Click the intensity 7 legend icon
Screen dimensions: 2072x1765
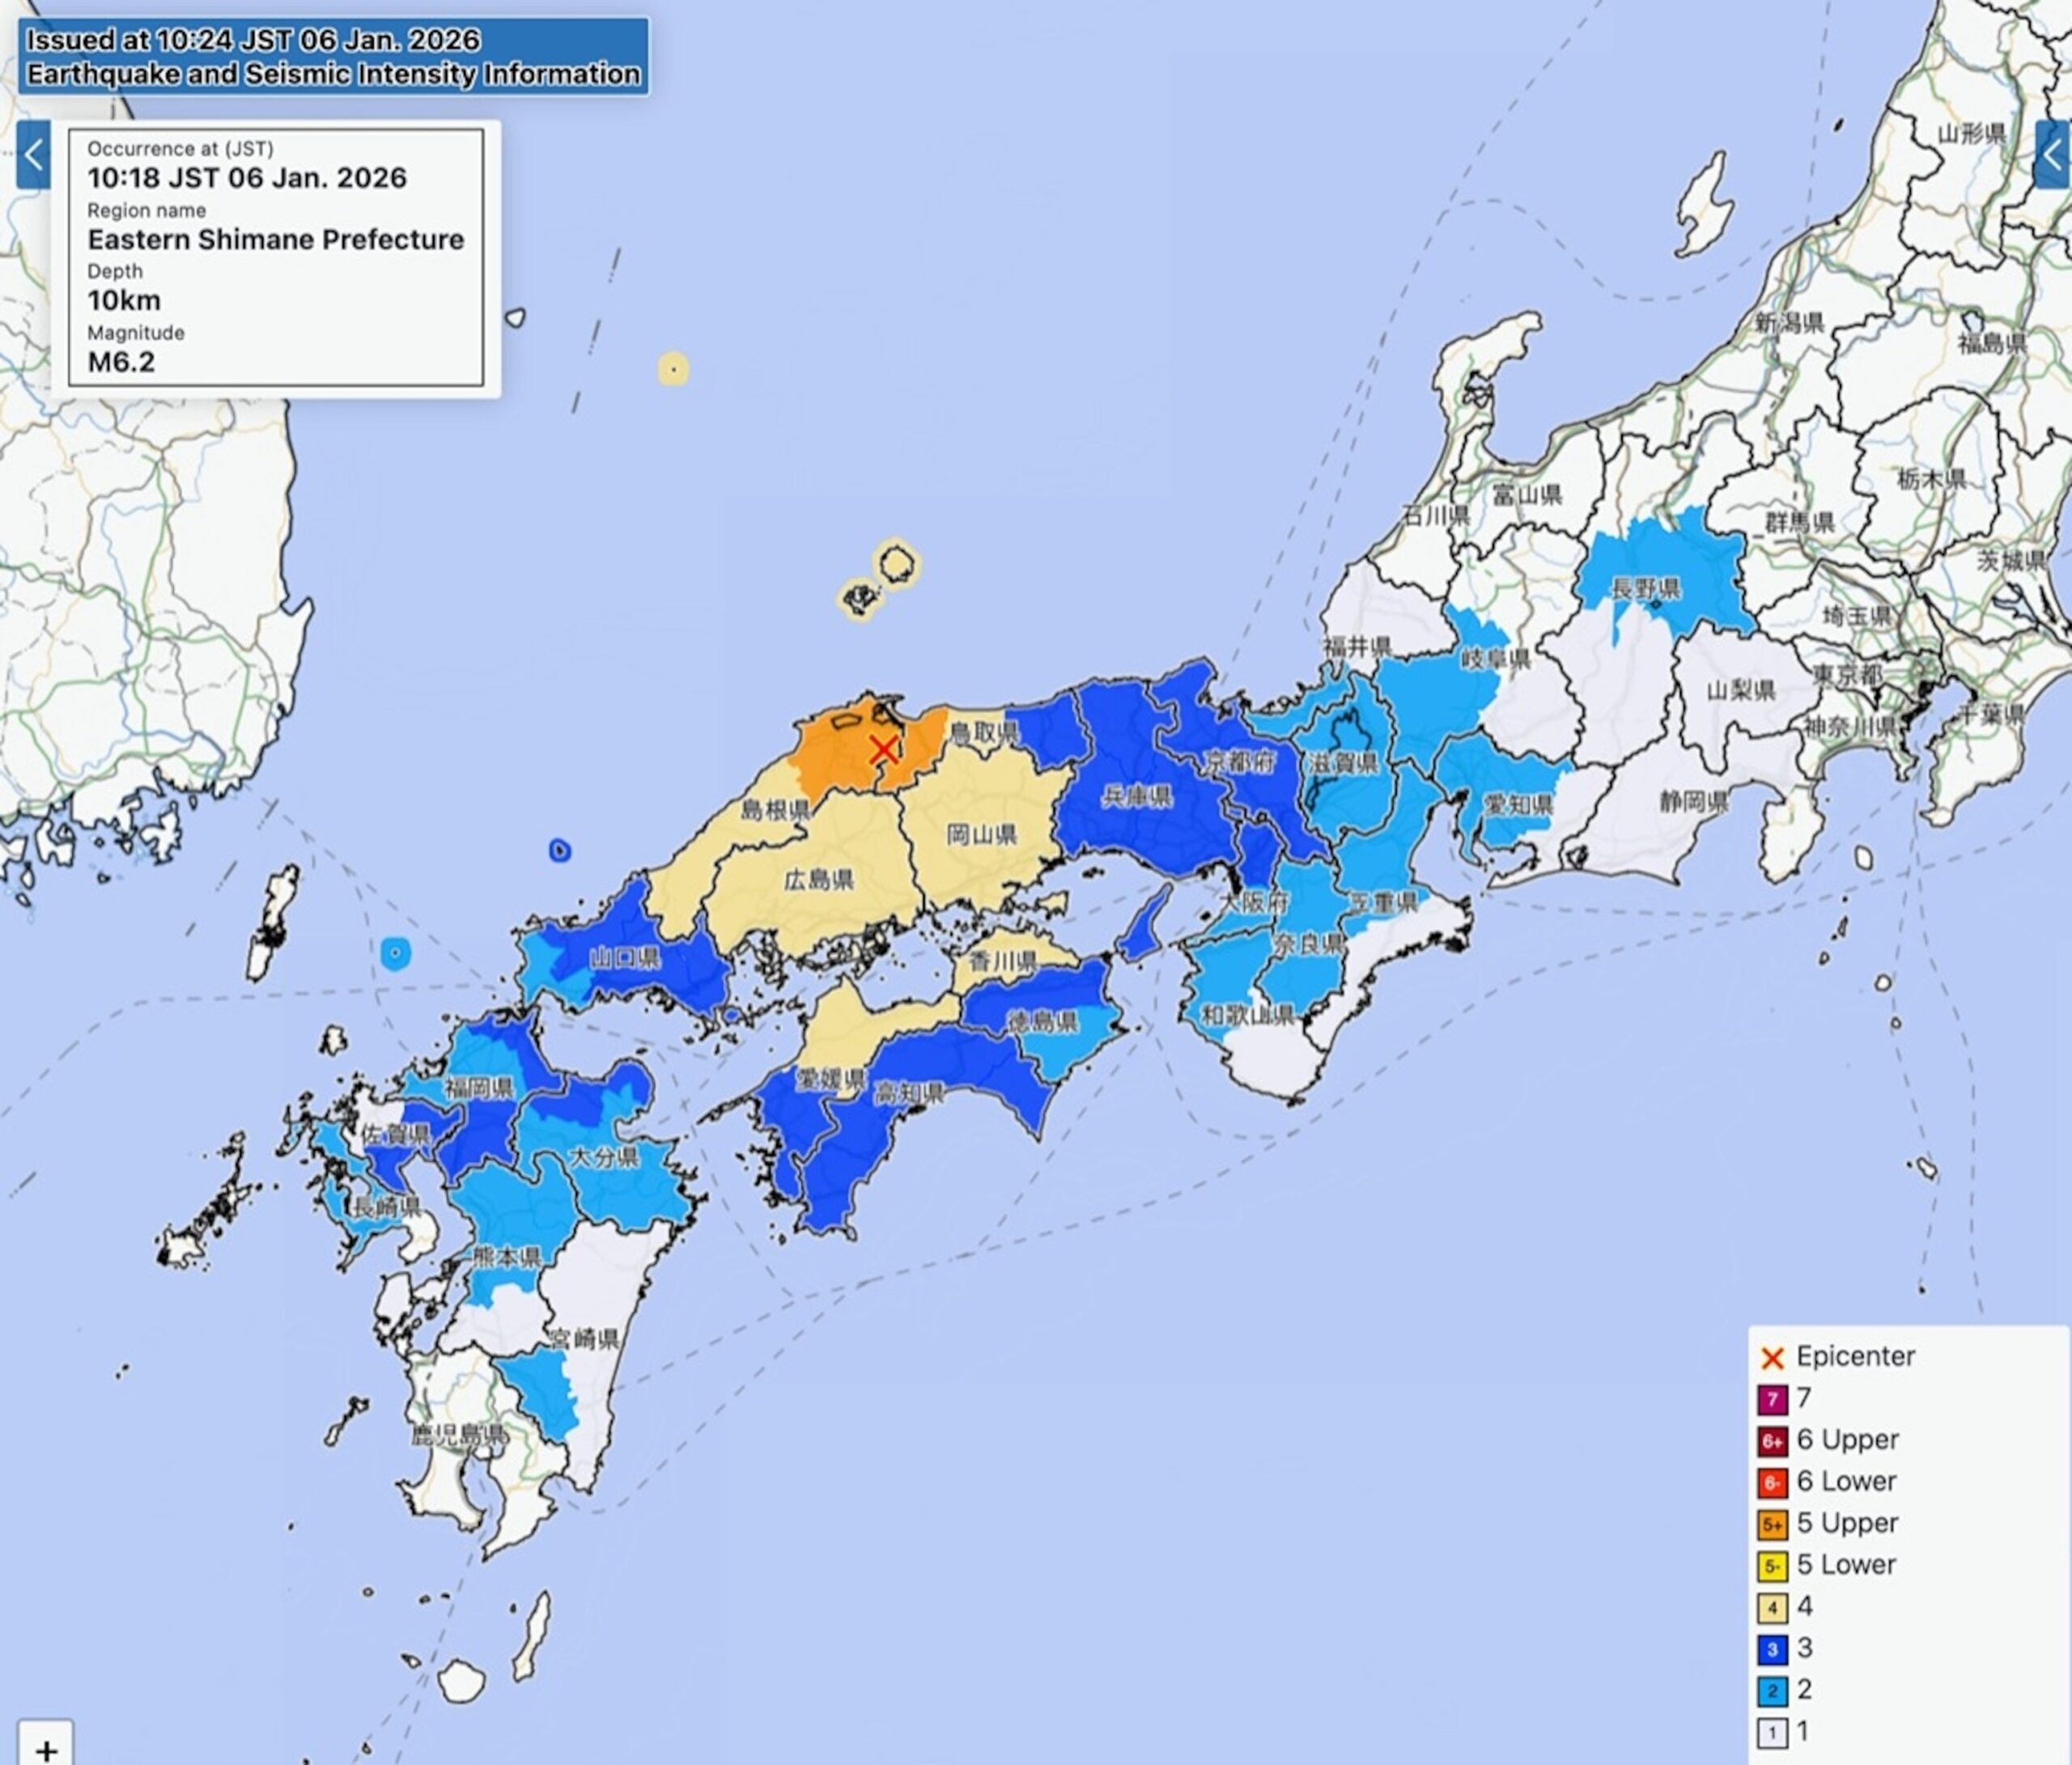pyautogui.click(x=1772, y=1399)
